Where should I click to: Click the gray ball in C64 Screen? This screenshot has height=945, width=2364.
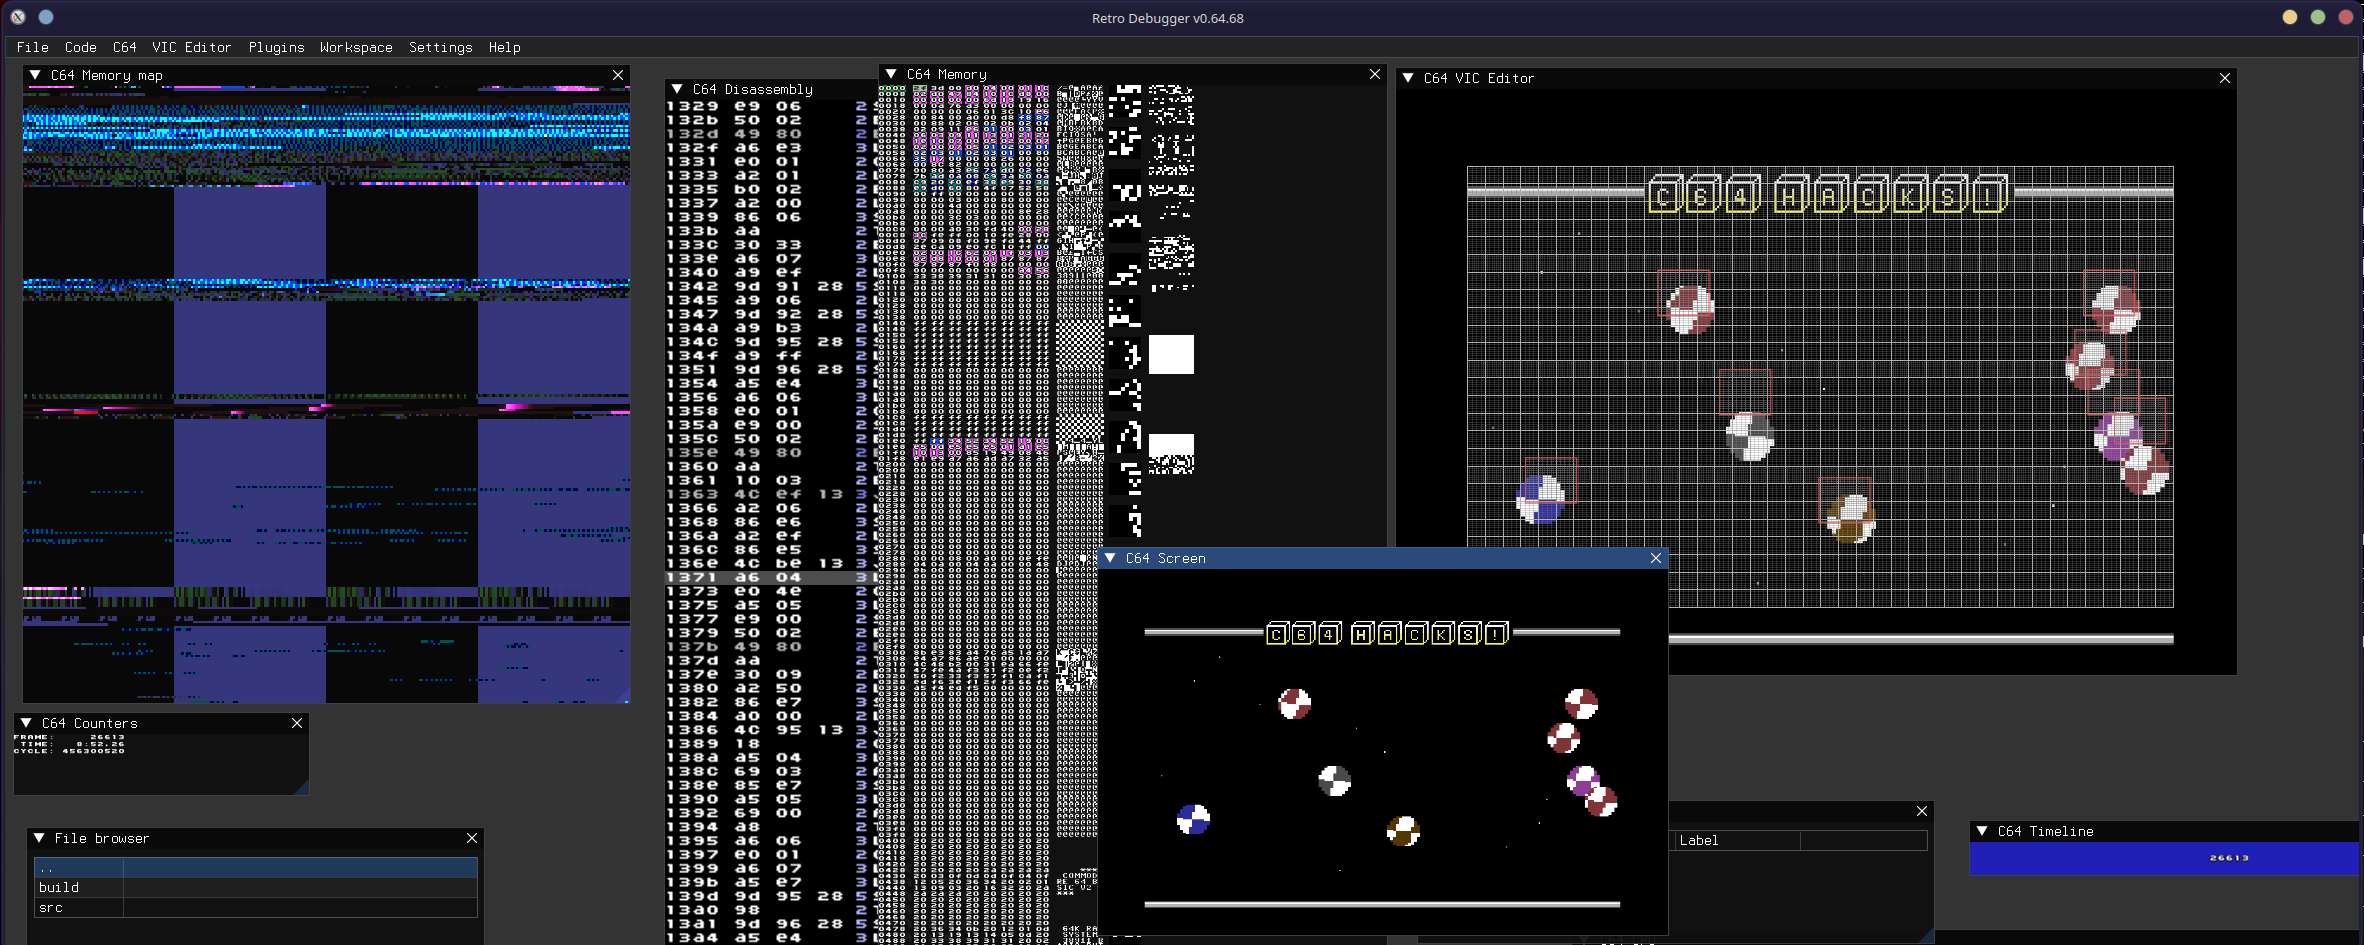click(x=1335, y=780)
